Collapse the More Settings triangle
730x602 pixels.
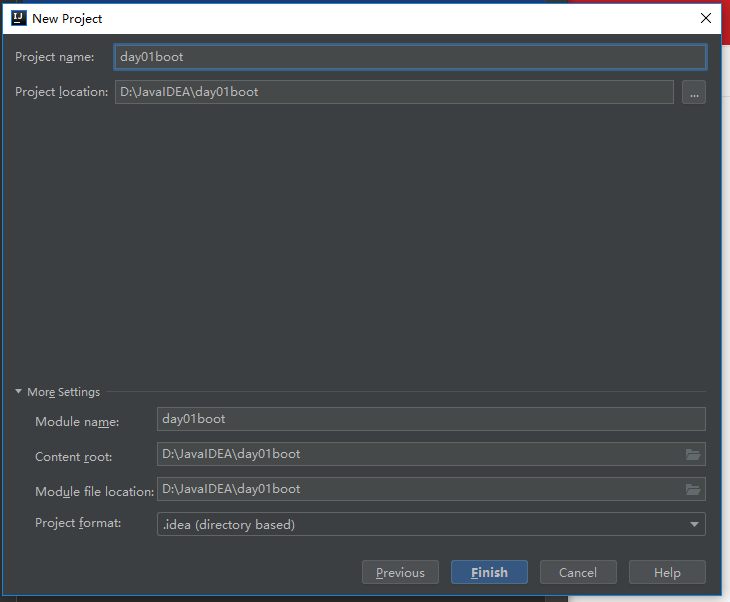[x=19, y=392]
